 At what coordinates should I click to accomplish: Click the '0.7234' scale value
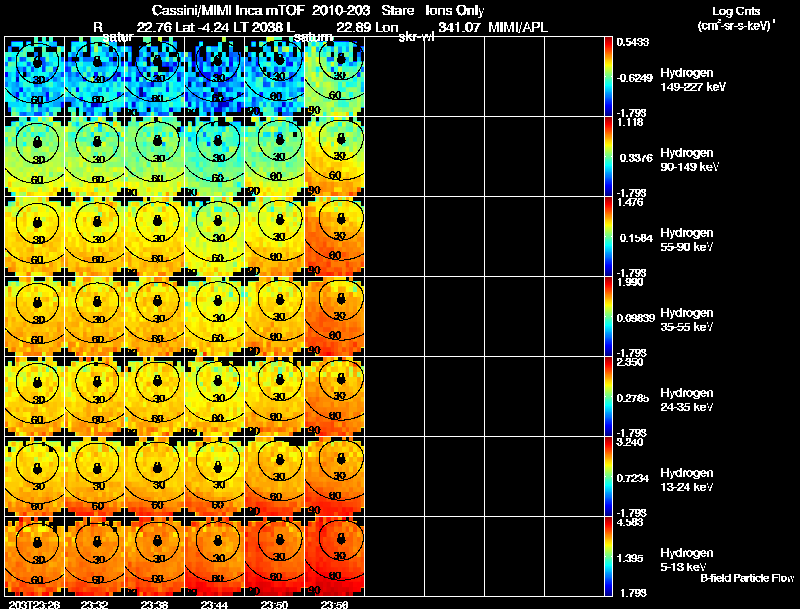tap(633, 478)
